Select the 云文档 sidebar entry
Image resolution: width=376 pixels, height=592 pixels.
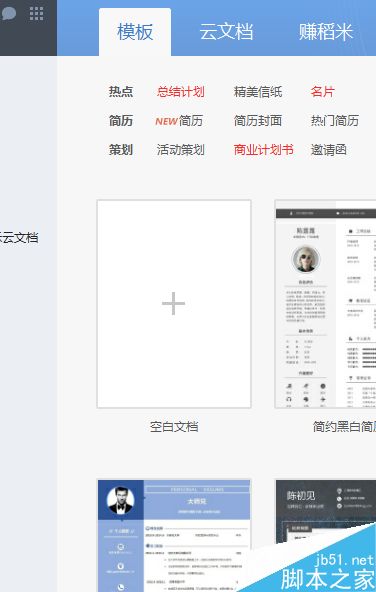[x=19, y=238]
